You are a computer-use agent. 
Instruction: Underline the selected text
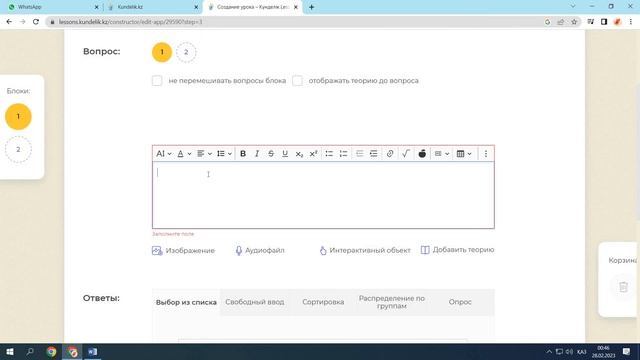285,154
